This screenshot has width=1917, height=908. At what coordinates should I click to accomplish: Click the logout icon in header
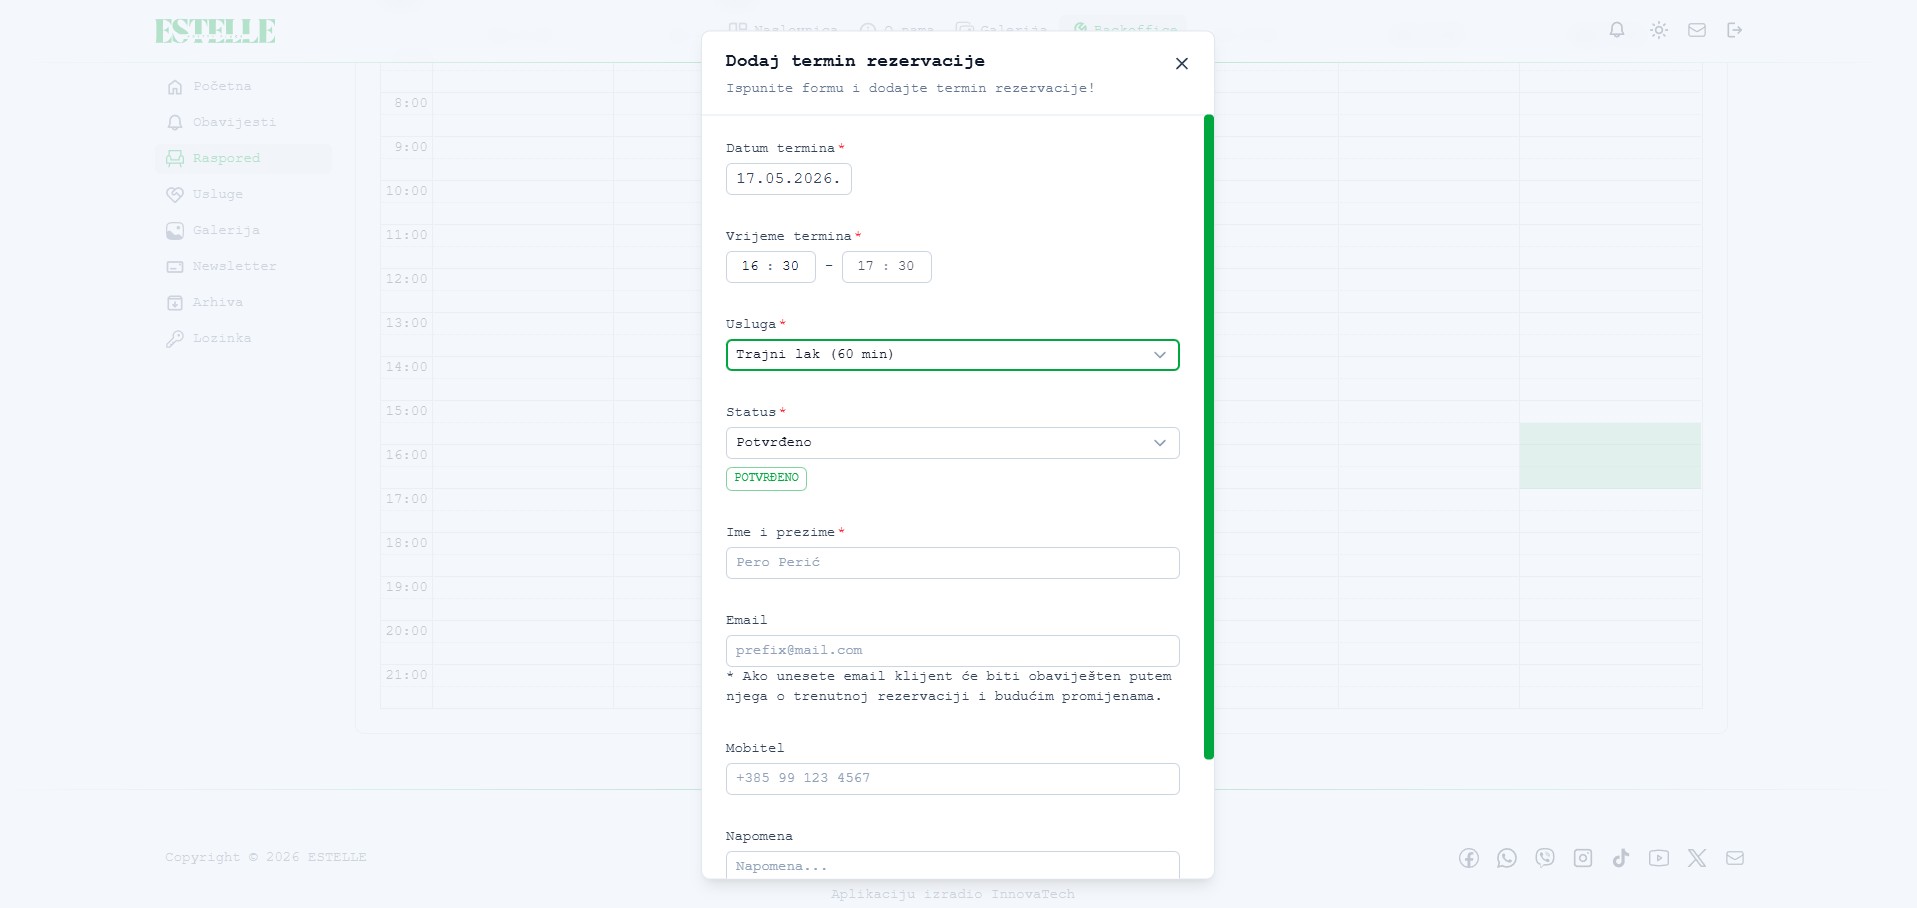[x=1735, y=30]
